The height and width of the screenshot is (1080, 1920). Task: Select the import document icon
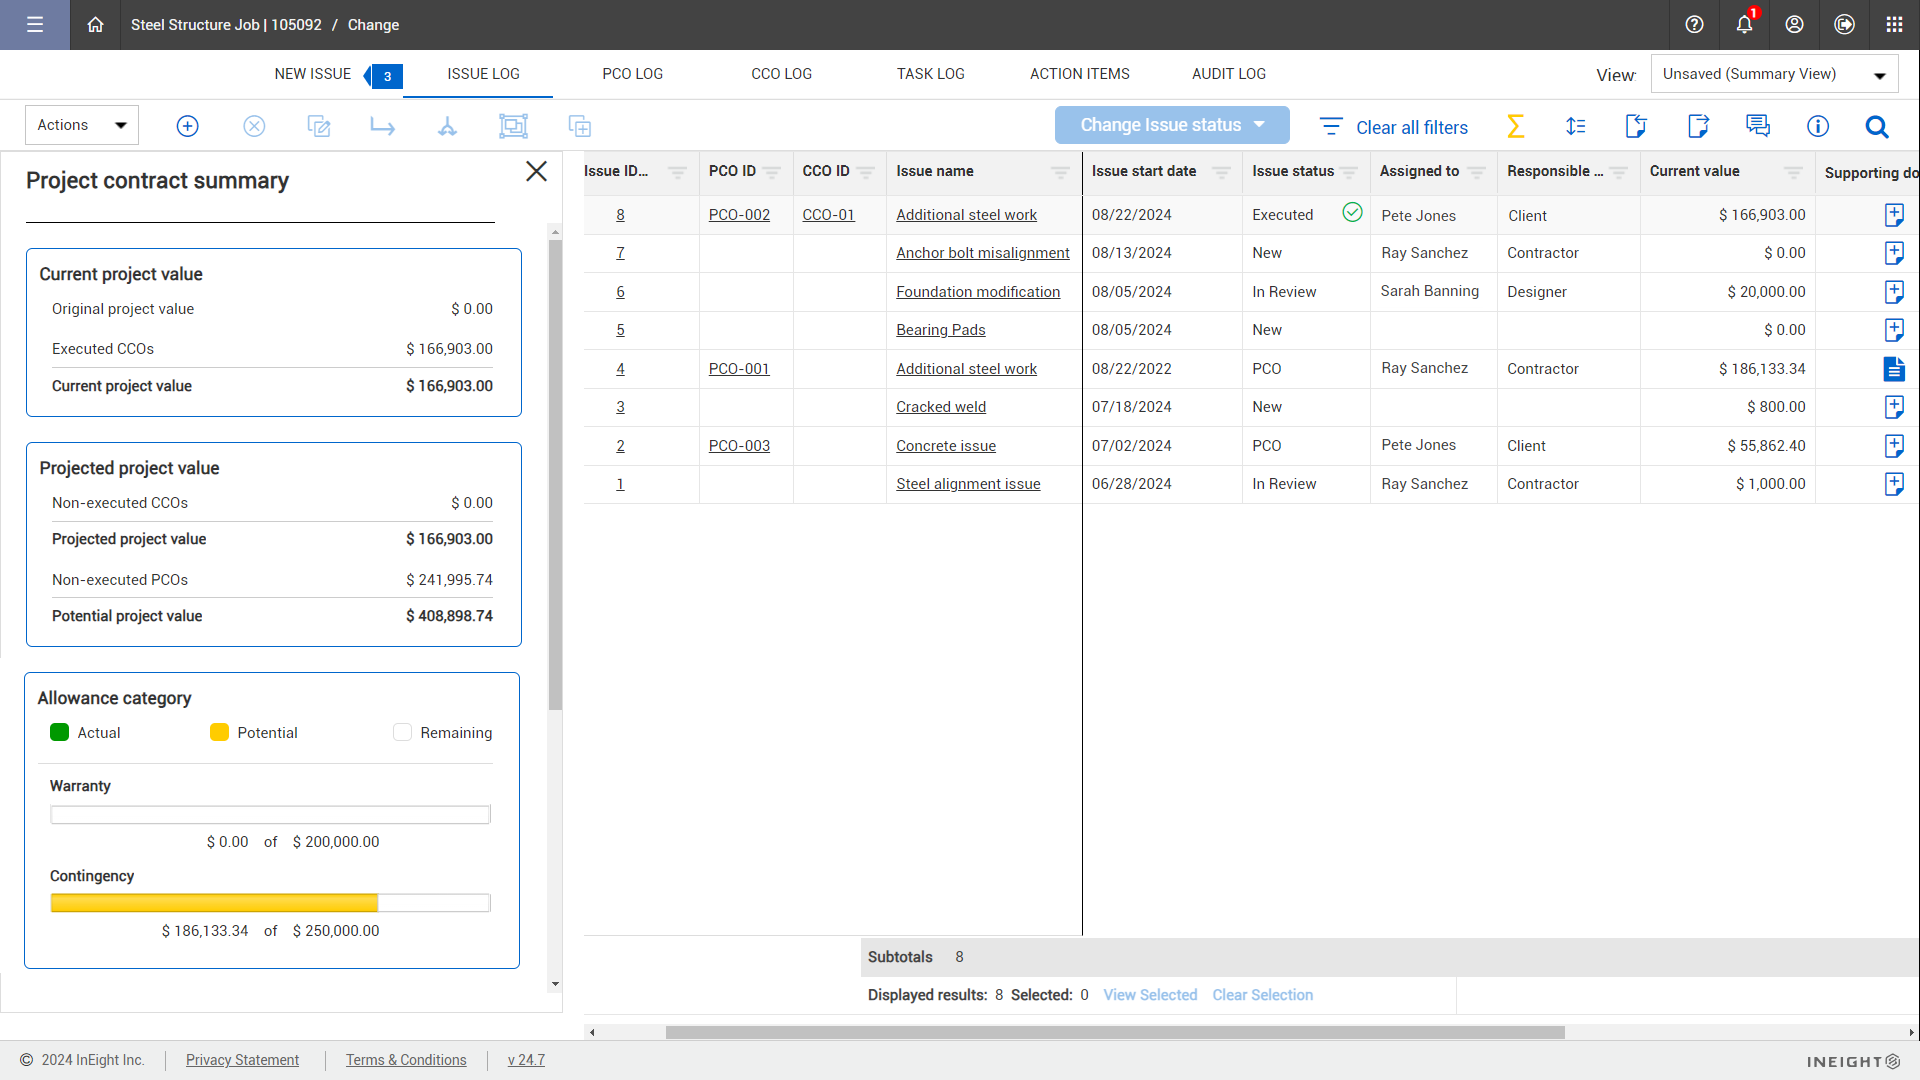tap(1636, 126)
